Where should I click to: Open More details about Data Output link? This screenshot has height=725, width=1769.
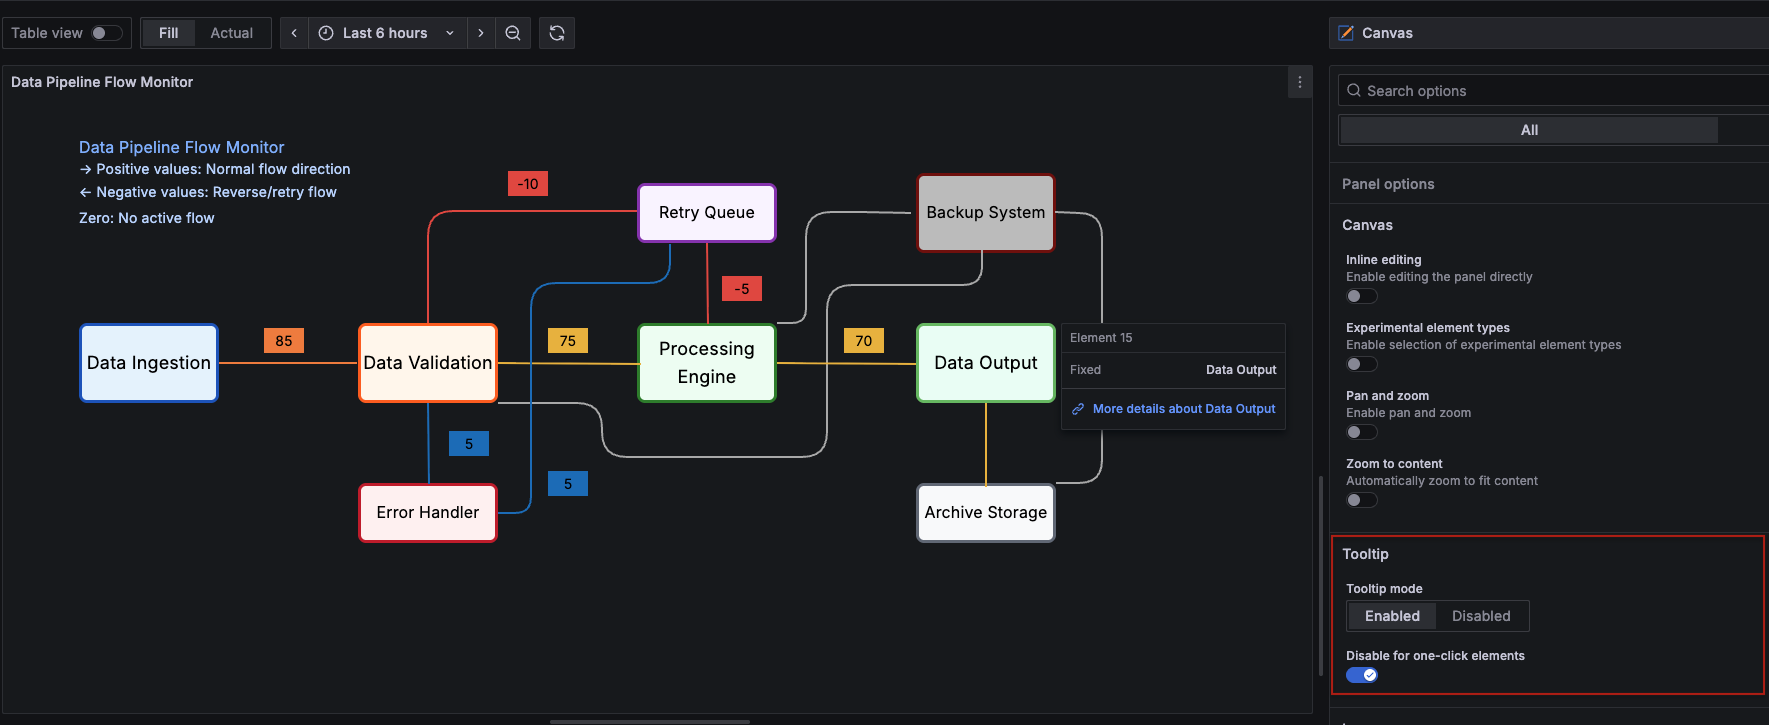point(1183,409)
